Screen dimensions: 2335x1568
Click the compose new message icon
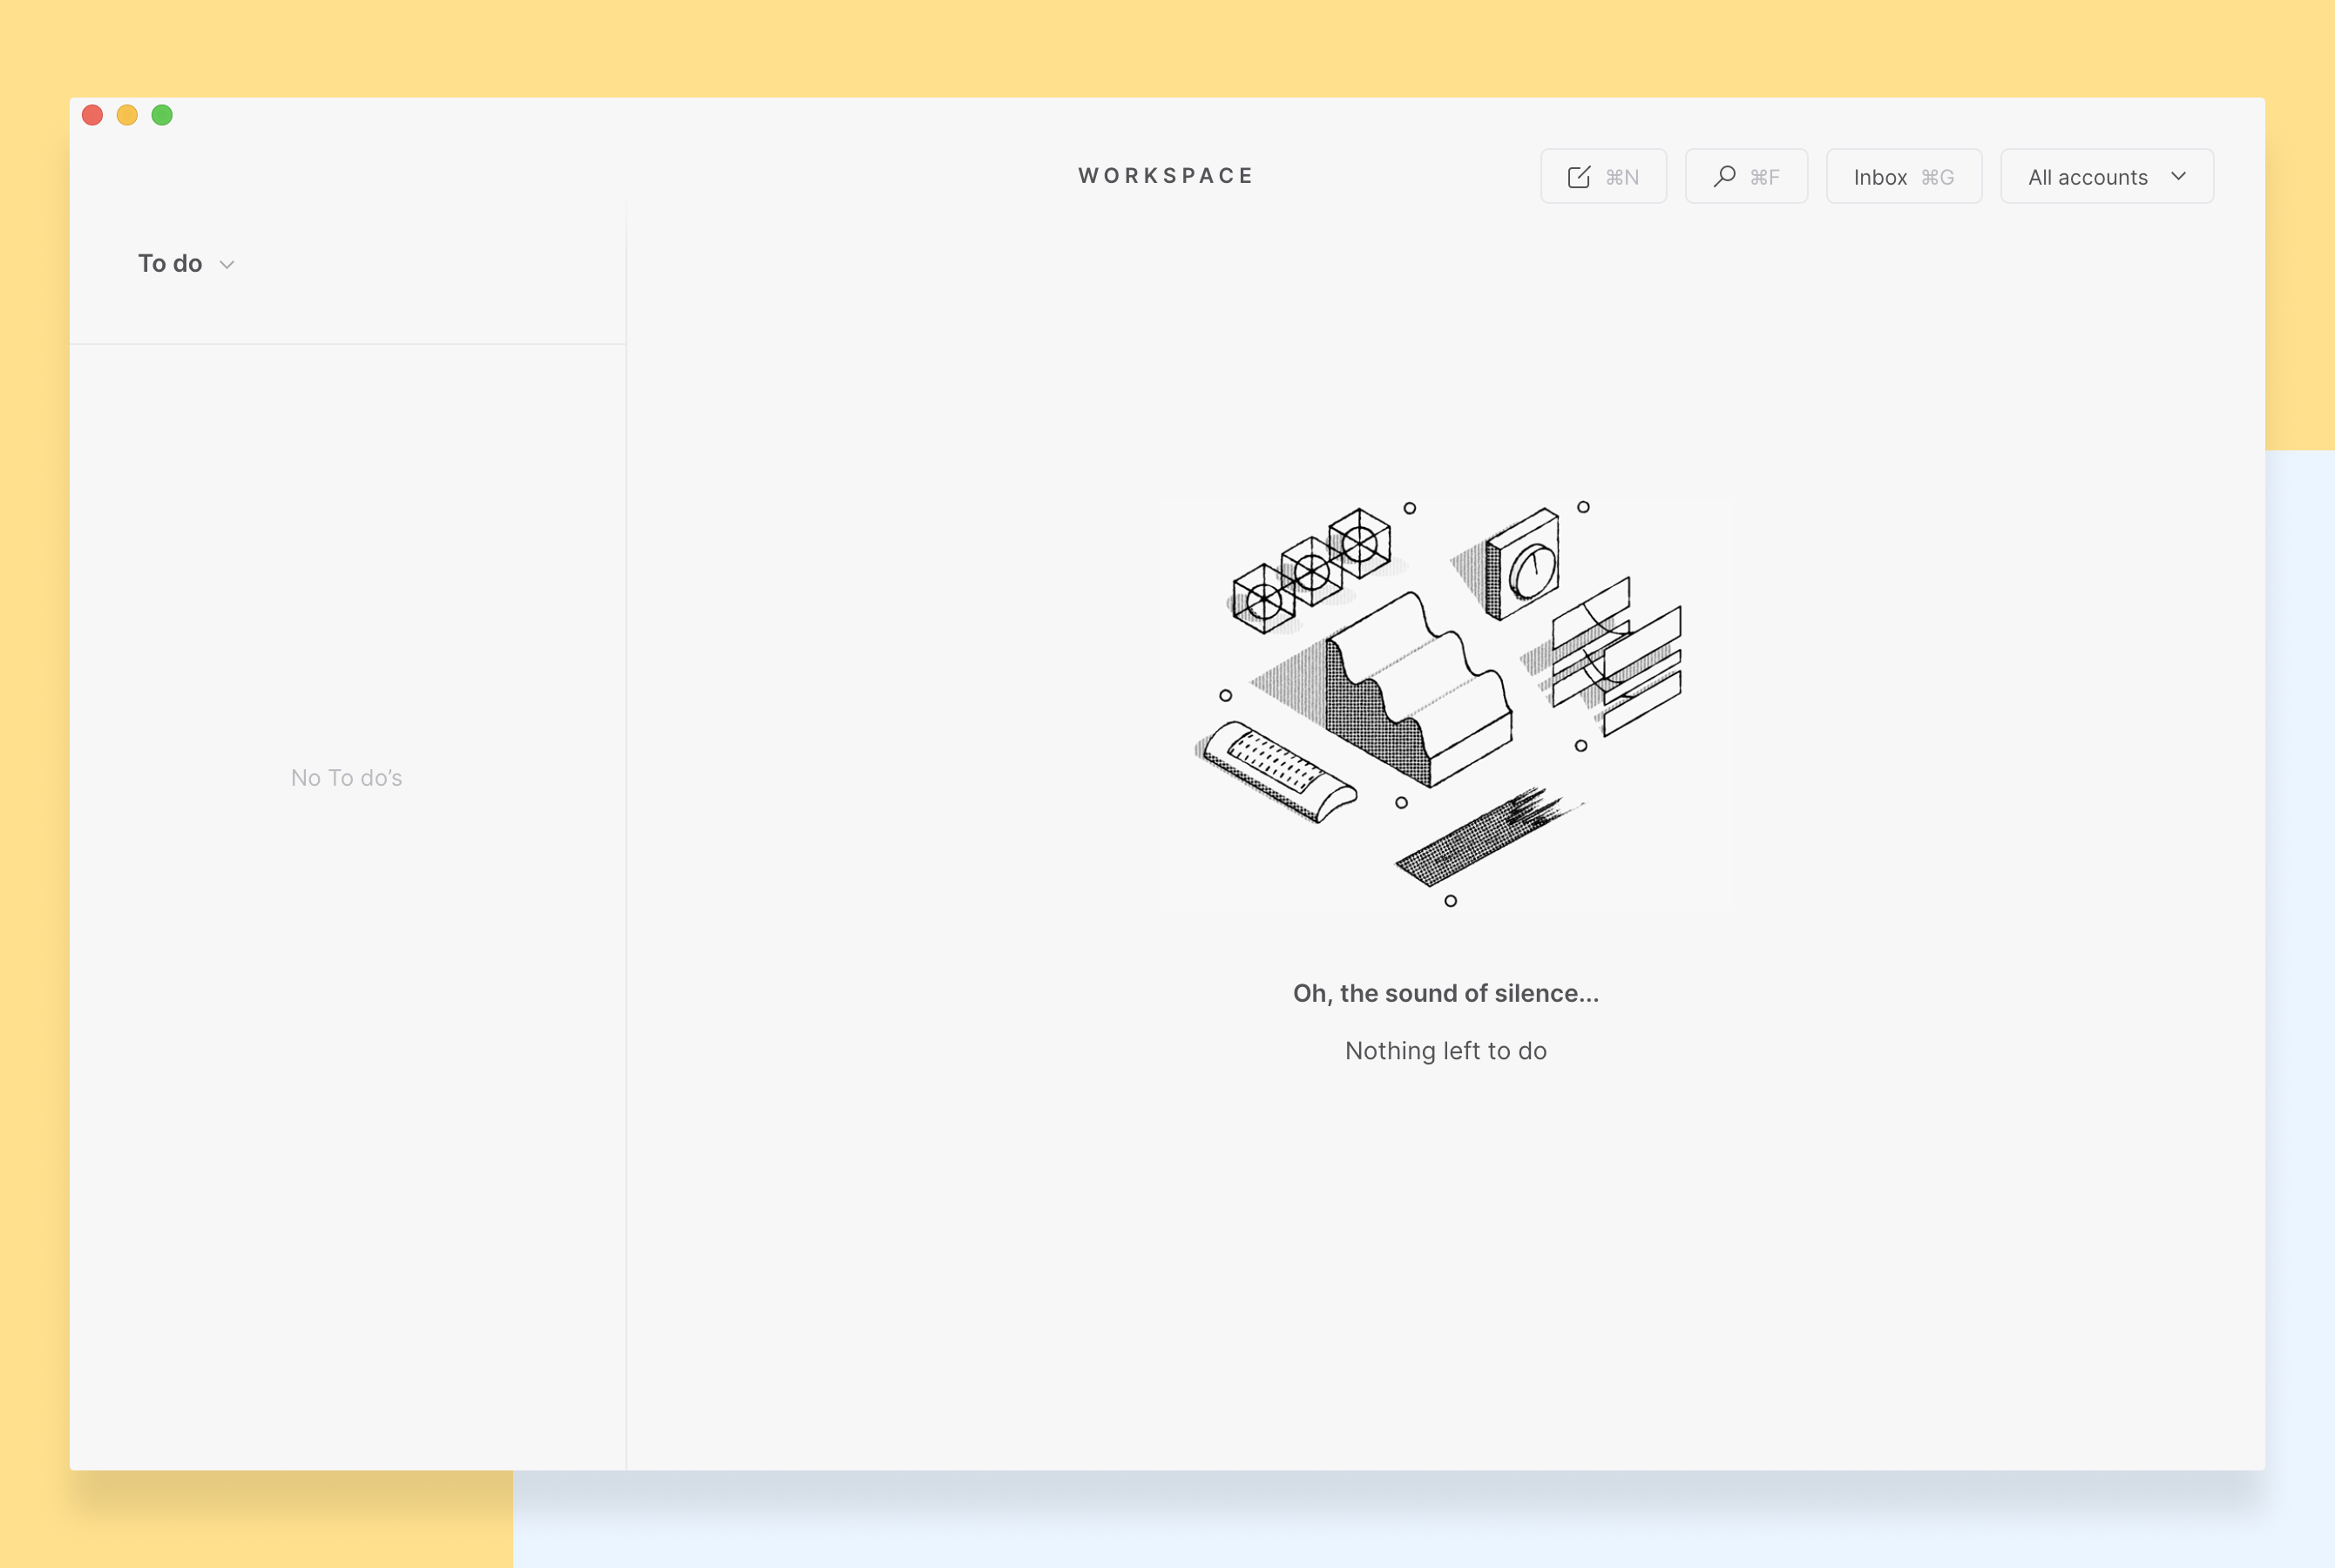click(1578, 177)
